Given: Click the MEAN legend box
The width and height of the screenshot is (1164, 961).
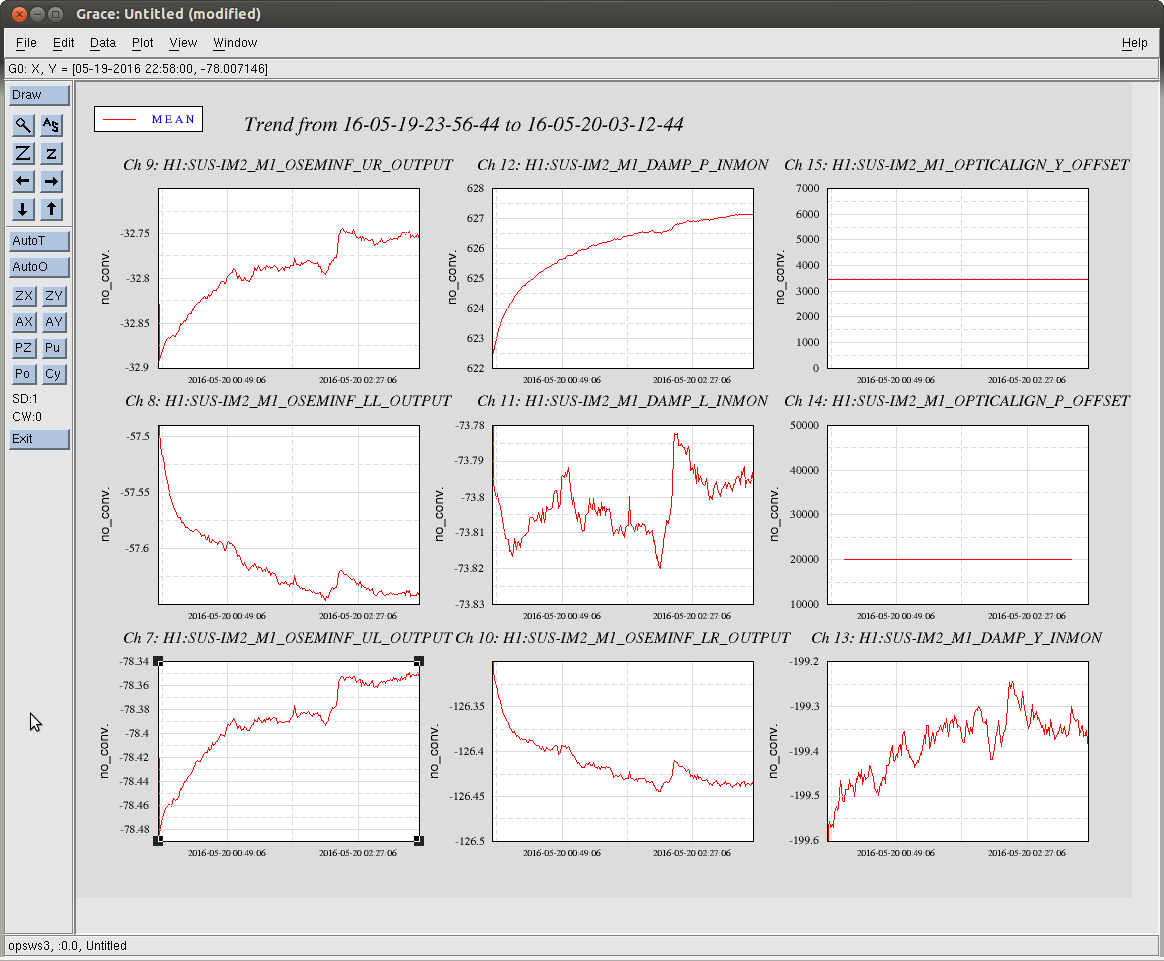Looking at the screenshot, I should click(x=148, y=119).
